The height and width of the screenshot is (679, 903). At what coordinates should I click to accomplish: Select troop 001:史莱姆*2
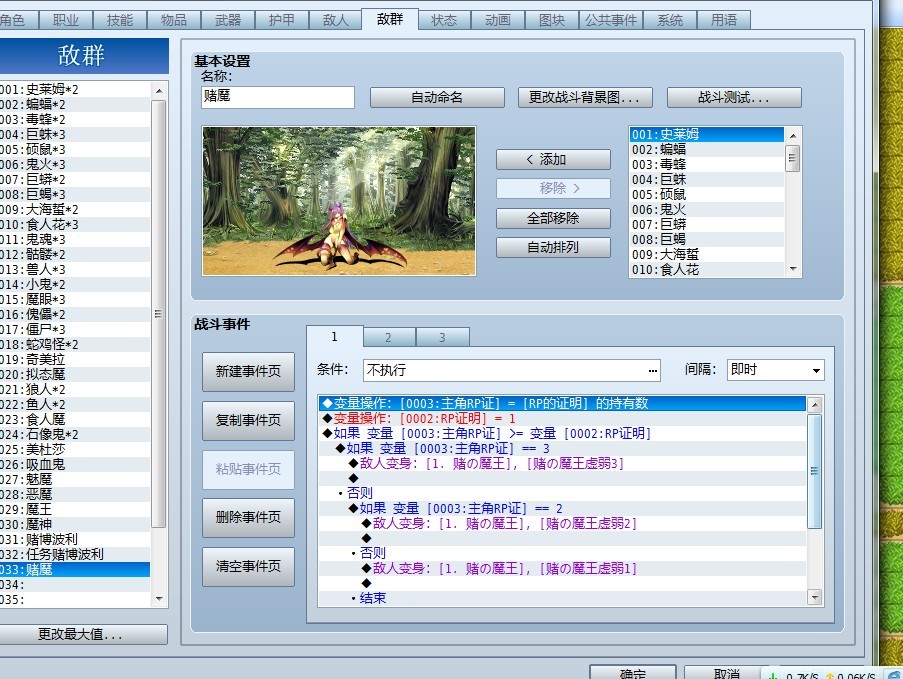[x=75, y=89]
